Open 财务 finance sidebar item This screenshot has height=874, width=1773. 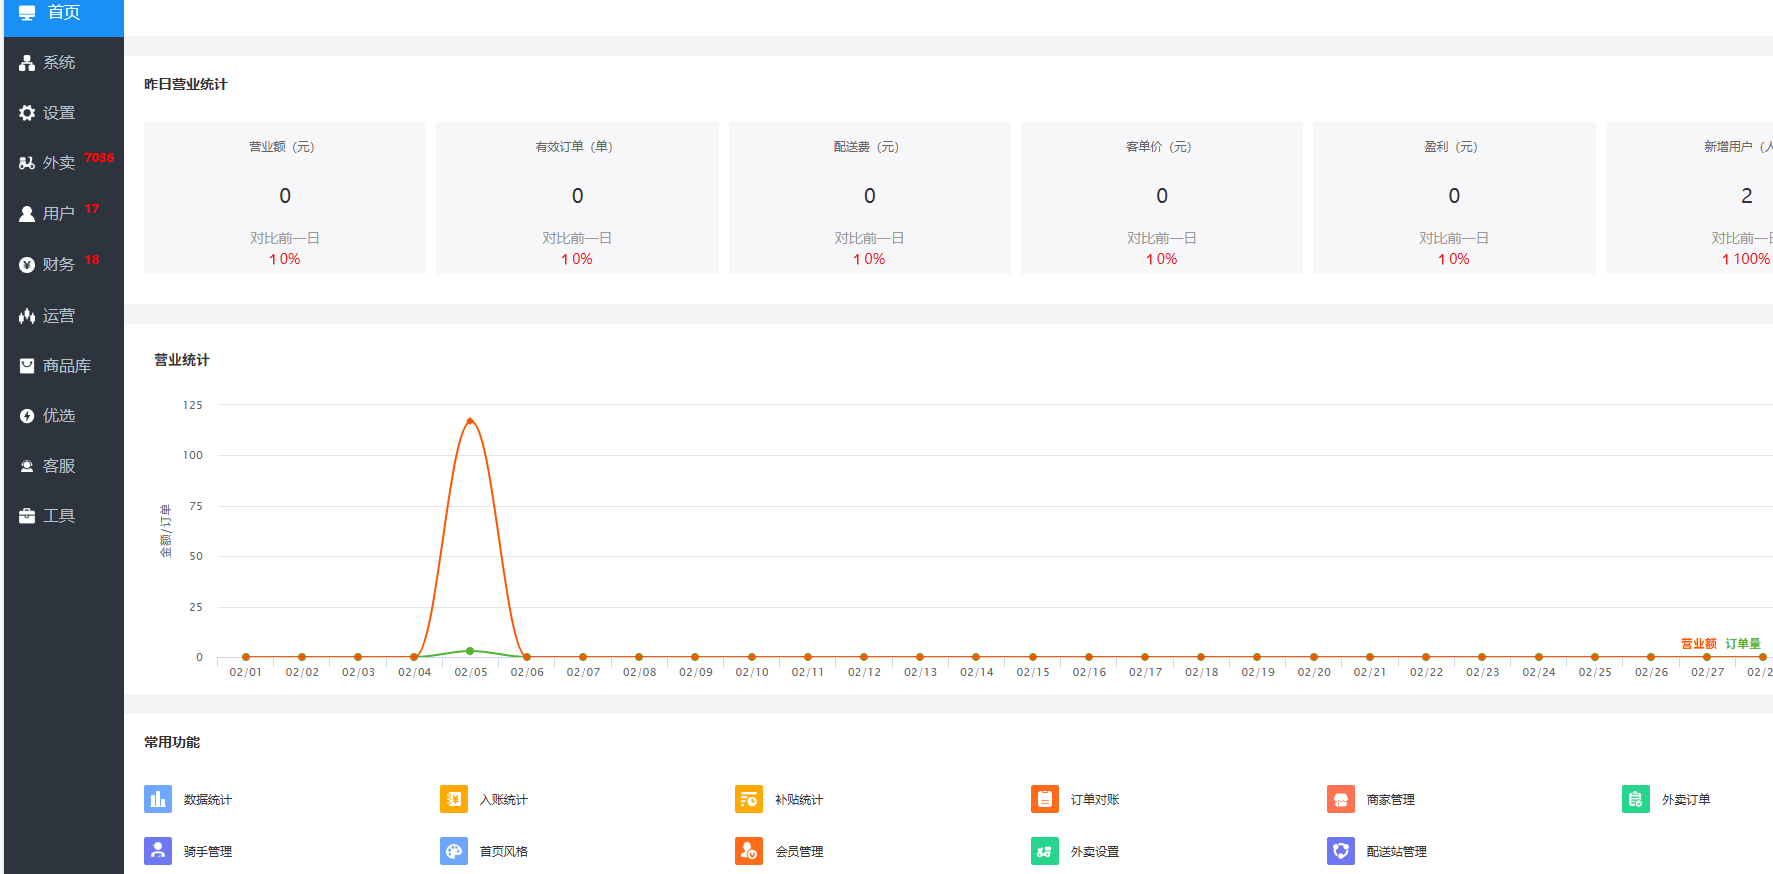[x=59, y=264]
